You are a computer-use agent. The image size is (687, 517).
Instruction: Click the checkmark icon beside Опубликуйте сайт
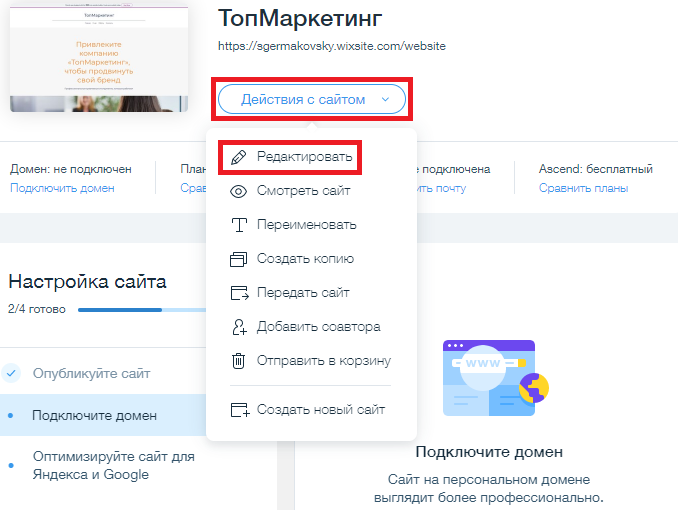click(11, 373)
